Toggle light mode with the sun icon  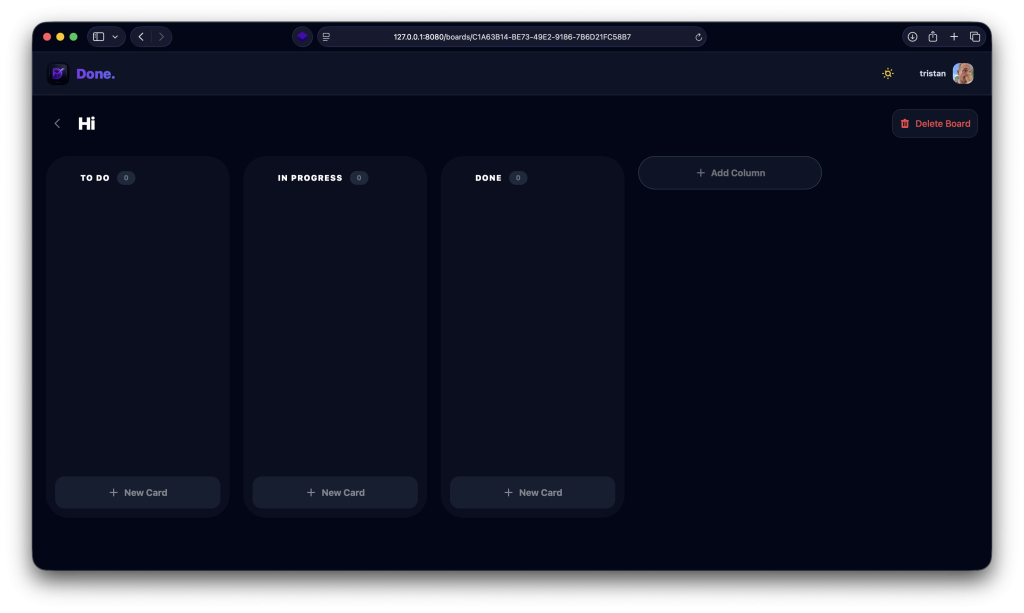click(887, 73)
